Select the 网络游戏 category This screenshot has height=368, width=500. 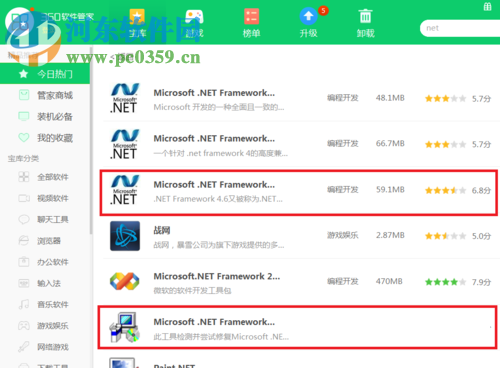point(53,347)
